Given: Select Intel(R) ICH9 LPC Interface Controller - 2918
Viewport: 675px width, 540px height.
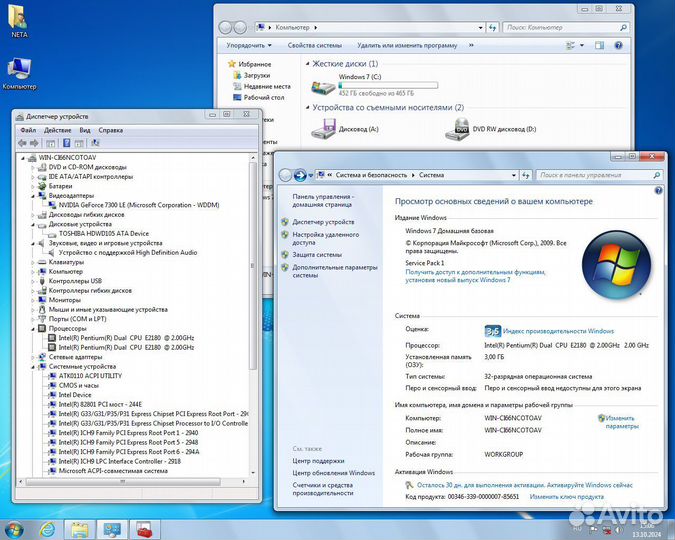Looking at the screenshot, I should (120, 461).
